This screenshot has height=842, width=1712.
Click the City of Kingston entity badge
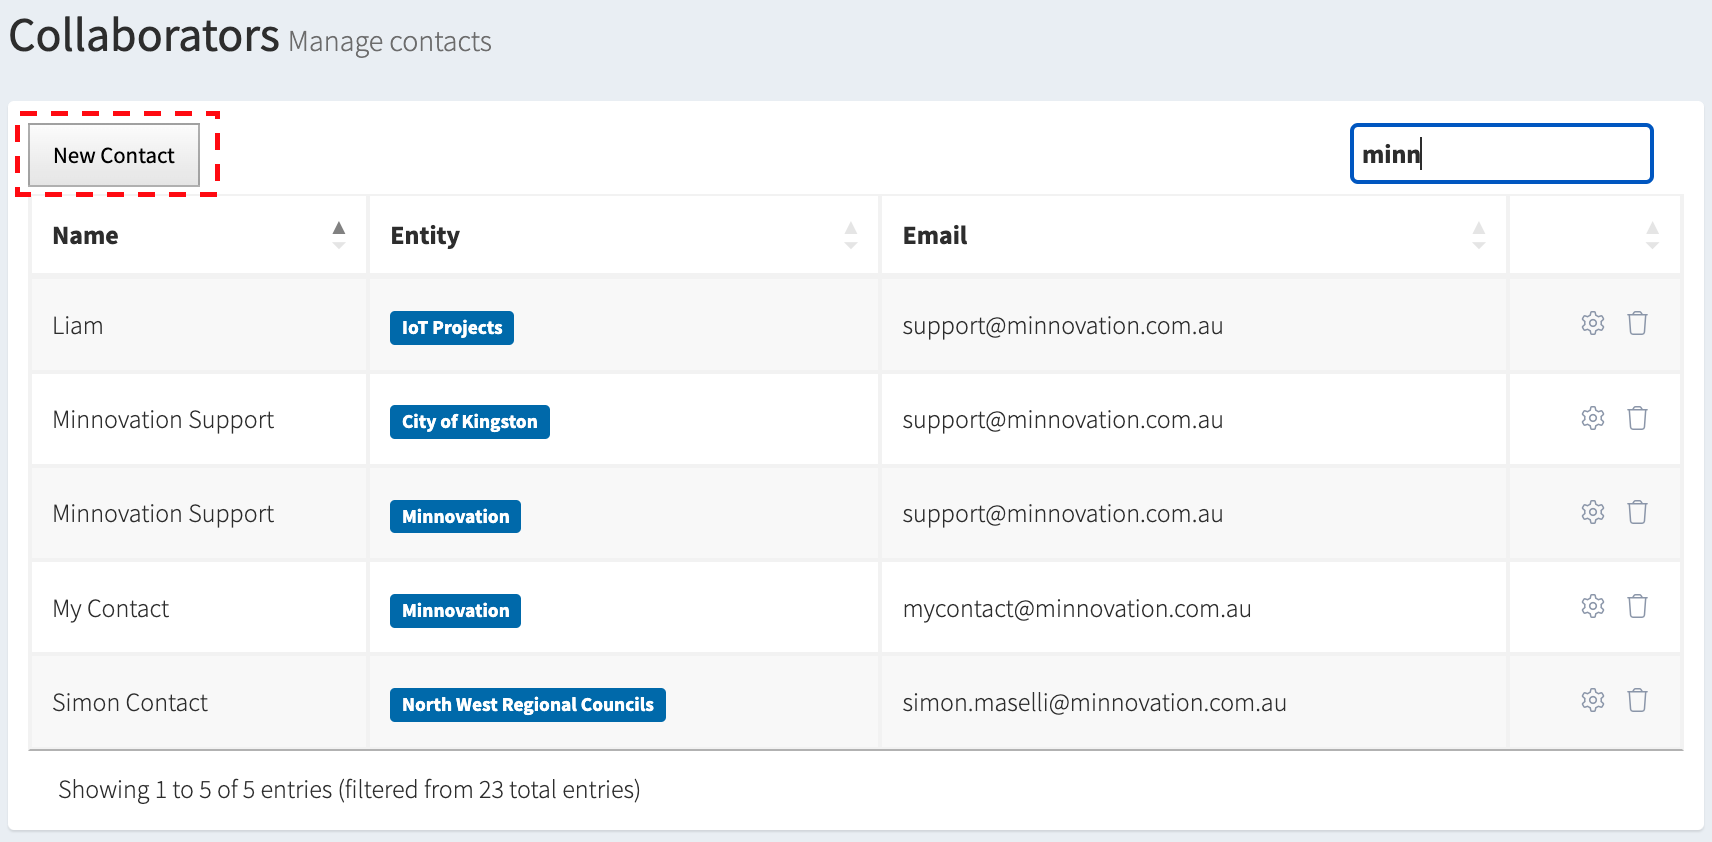pyautogui.click(x=469, y=422)
